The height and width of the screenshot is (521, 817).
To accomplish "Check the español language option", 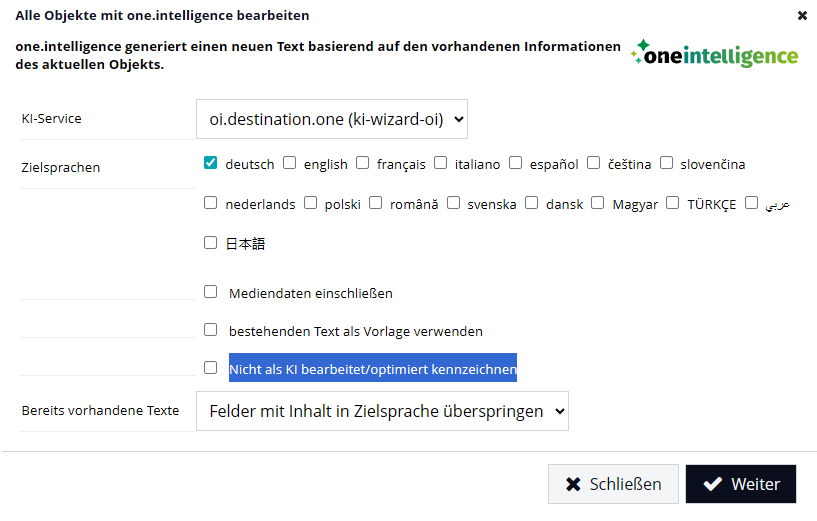I will pos(516,163).
